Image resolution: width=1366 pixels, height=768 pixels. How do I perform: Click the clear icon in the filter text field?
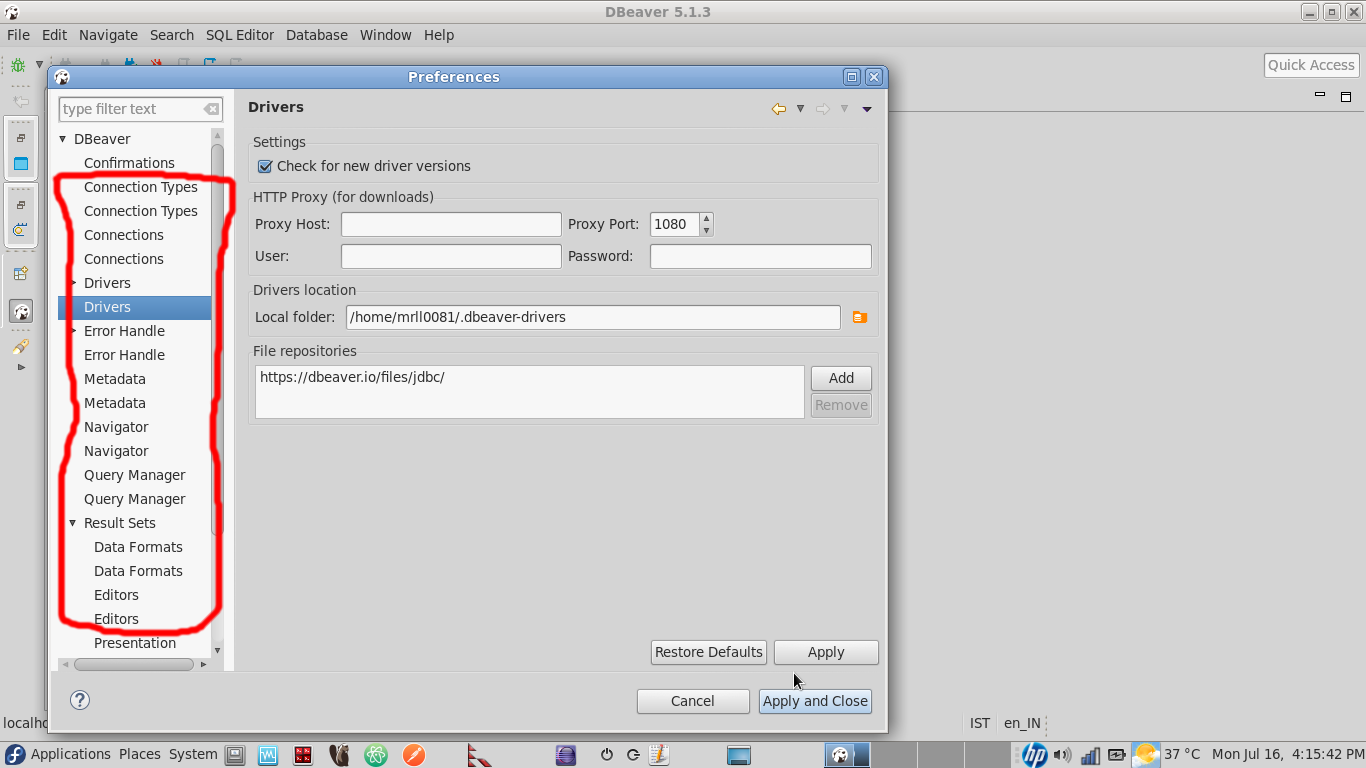(211, 109)
